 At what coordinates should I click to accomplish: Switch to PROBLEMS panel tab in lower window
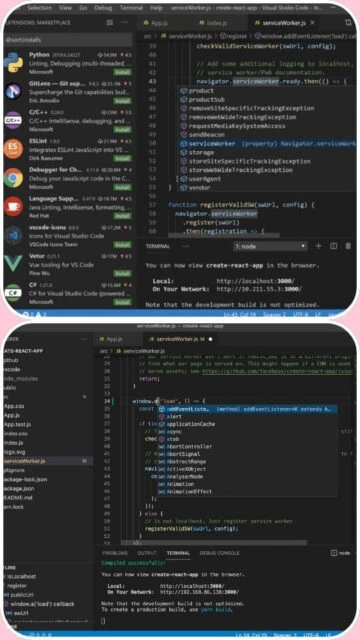[x=115, y=553]
